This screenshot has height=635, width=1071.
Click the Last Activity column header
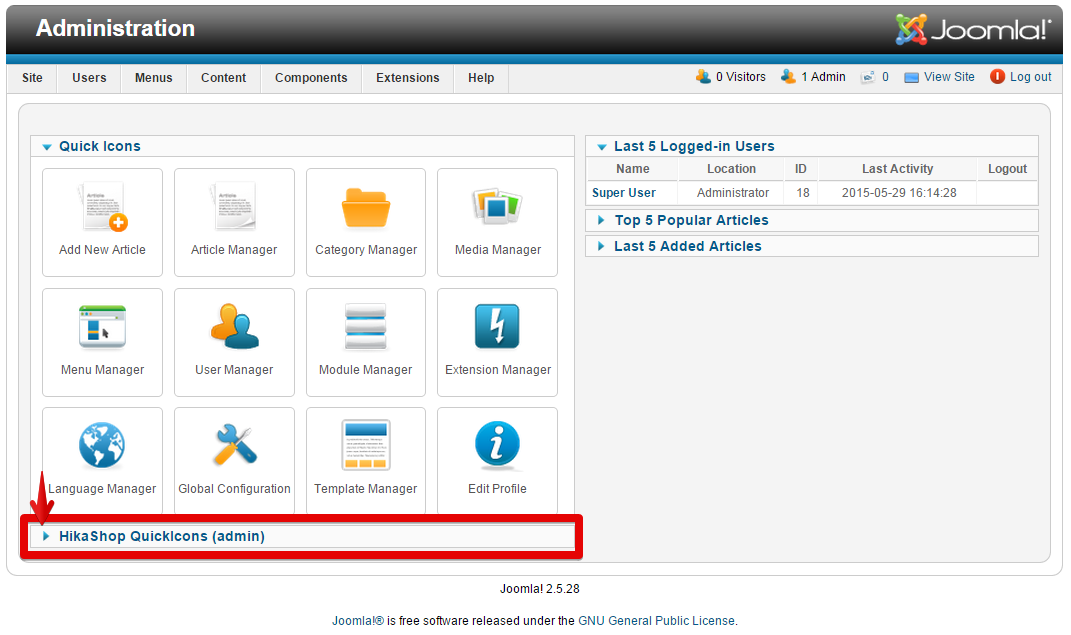click(898, 169)
